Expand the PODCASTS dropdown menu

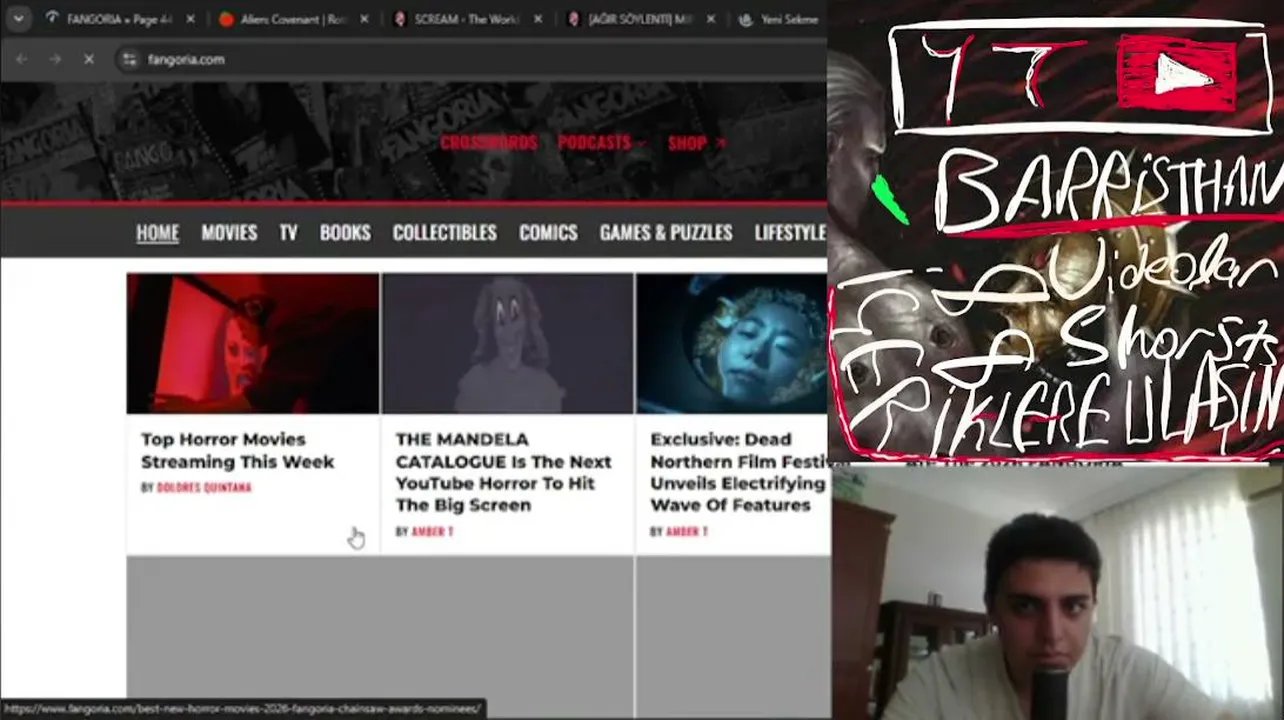[602, 142]
